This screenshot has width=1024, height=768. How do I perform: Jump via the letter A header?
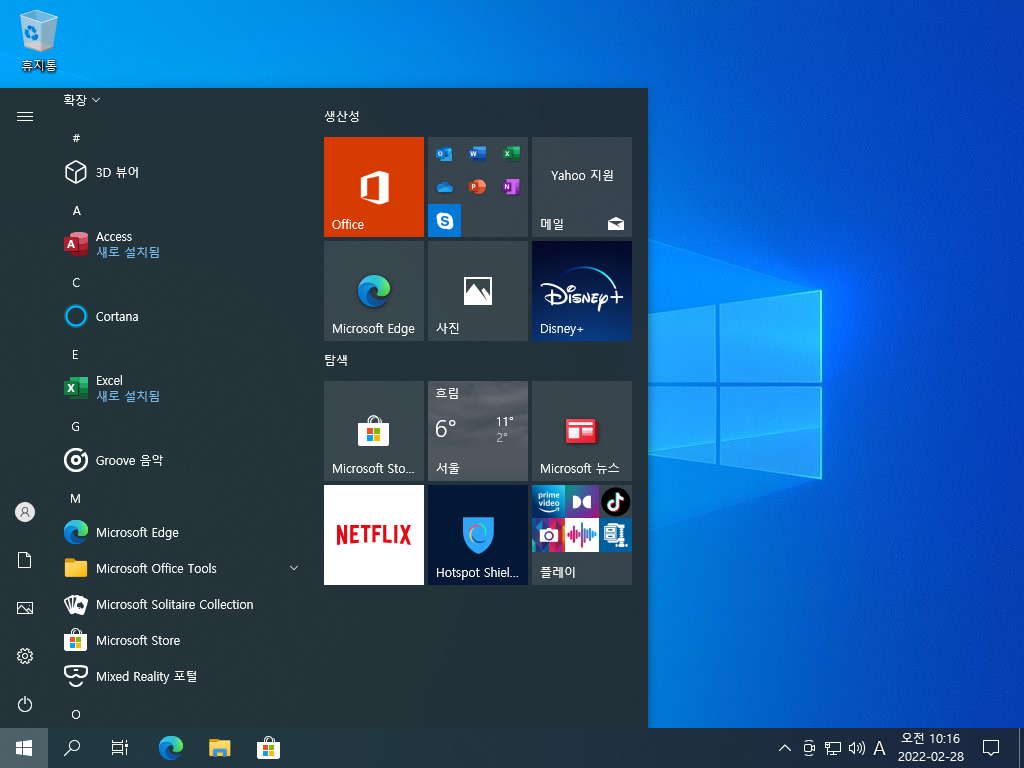tap(76, 210)
